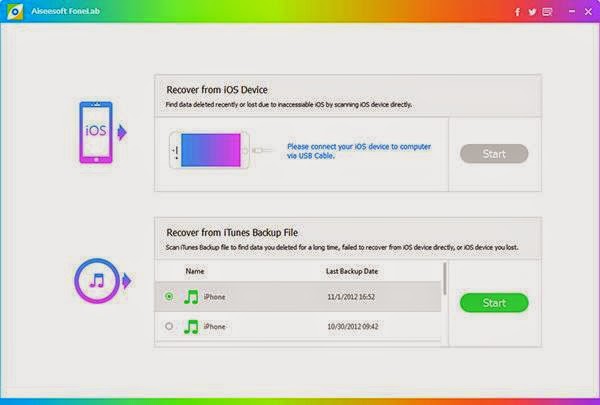This screenshot has width=600, height=405.
Task: Click 'Please connect your iOS device' message
Action: 359,151
